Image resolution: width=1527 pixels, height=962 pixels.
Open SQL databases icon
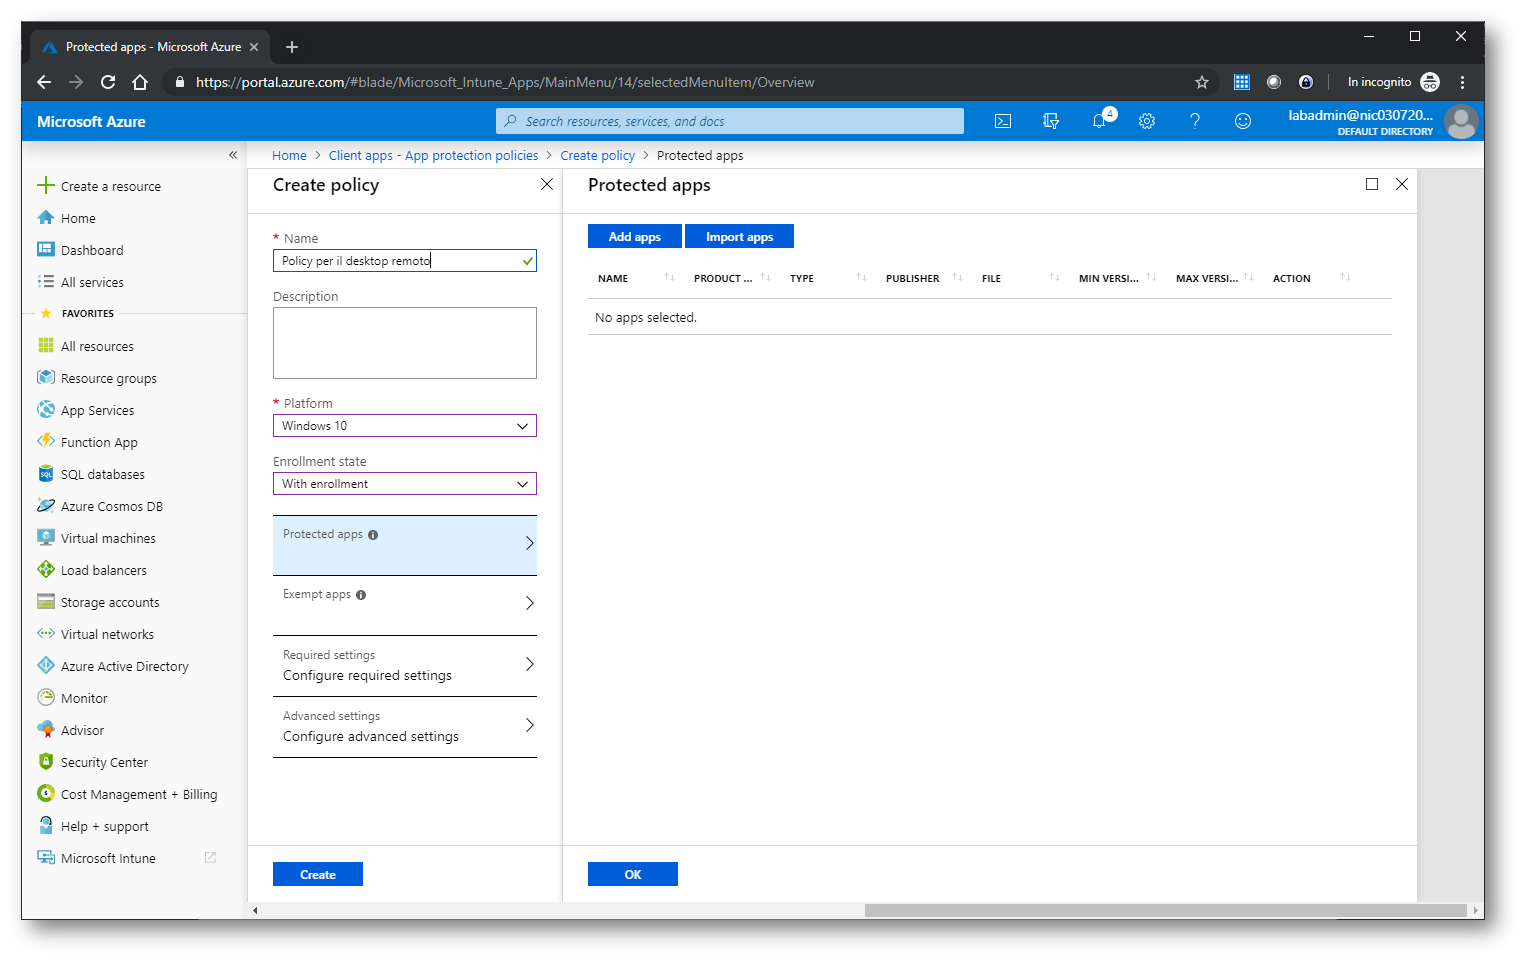pyautogui.click(x=45, y=473)
